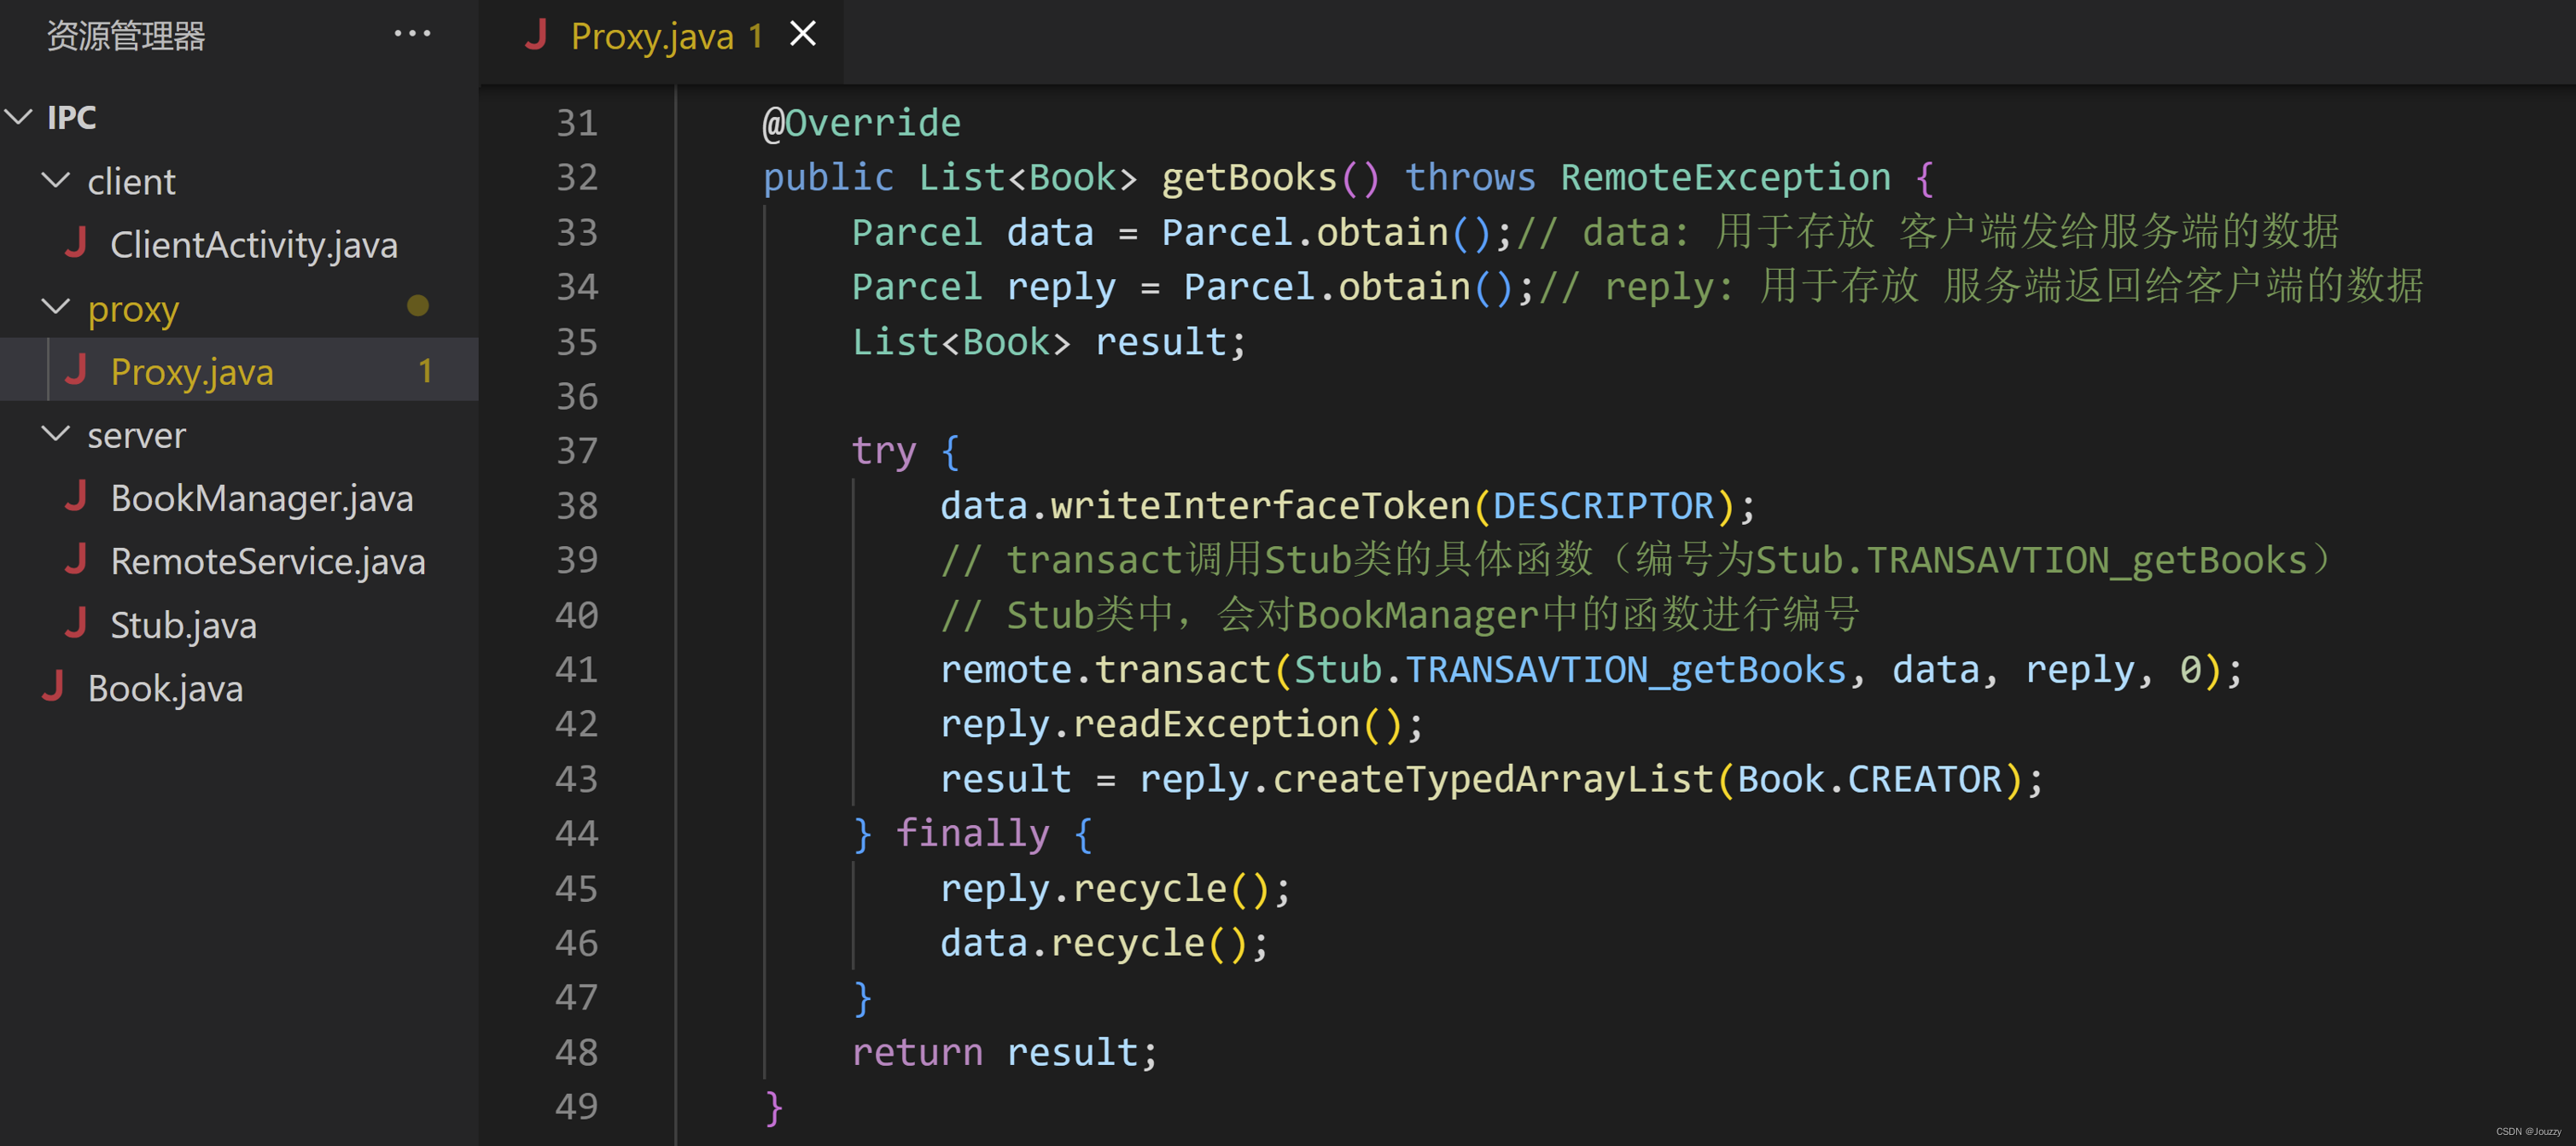
Task: Click the Java icon beside Book.java
Action: (53, 687)
